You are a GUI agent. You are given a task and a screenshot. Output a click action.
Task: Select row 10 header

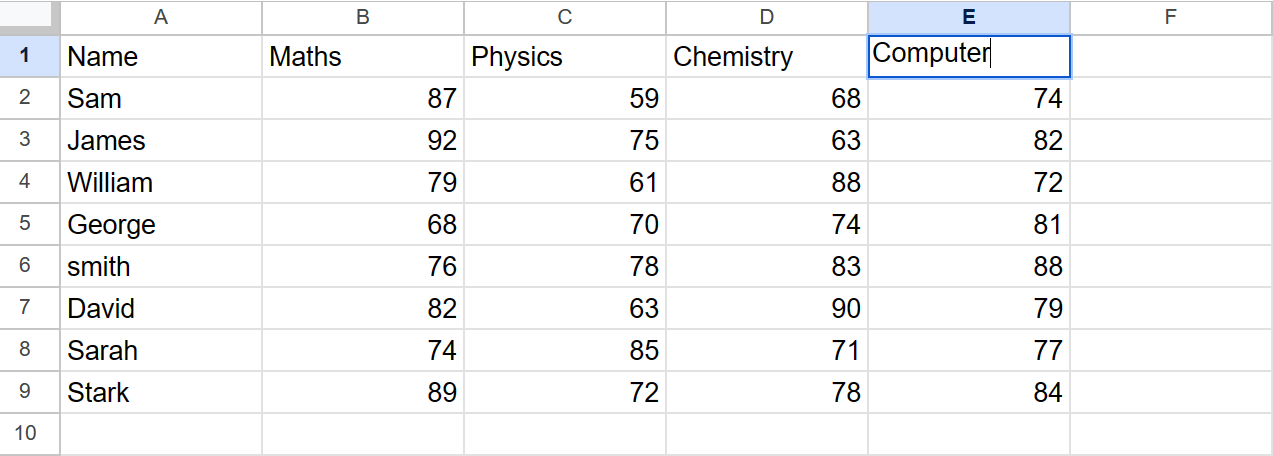[30, 434]
